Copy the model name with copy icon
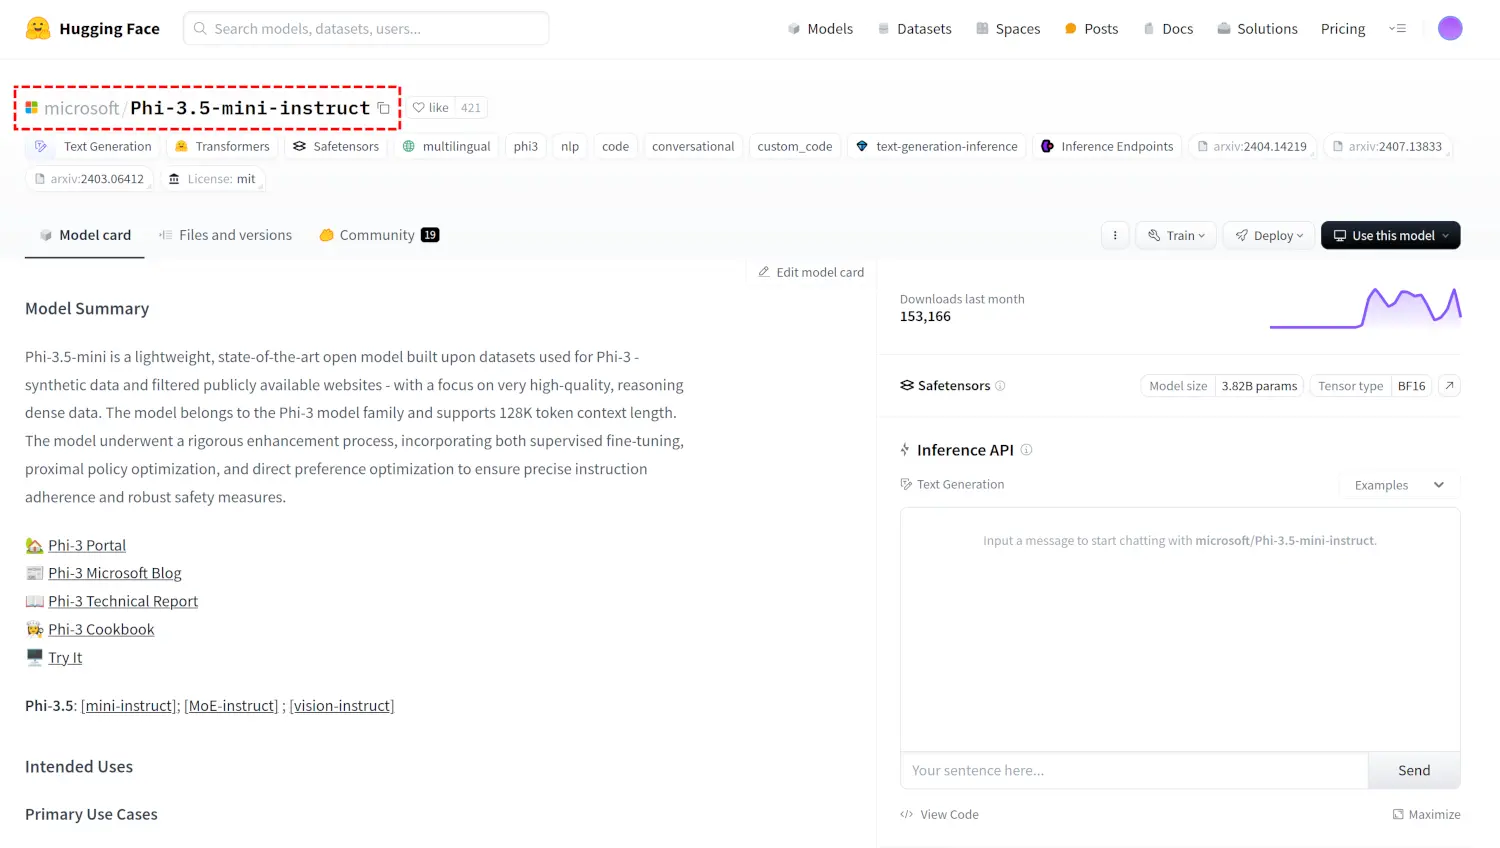Screen dimensions: 1500x848 383,108
